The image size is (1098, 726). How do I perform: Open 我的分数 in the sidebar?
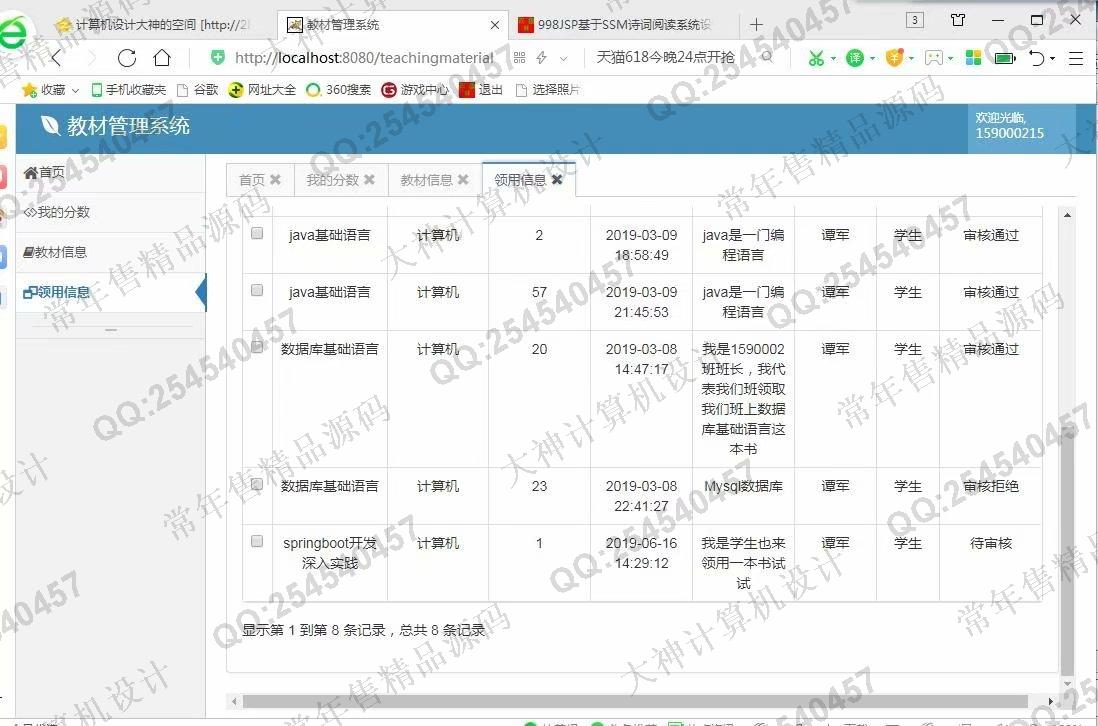[x=111, y=212]
